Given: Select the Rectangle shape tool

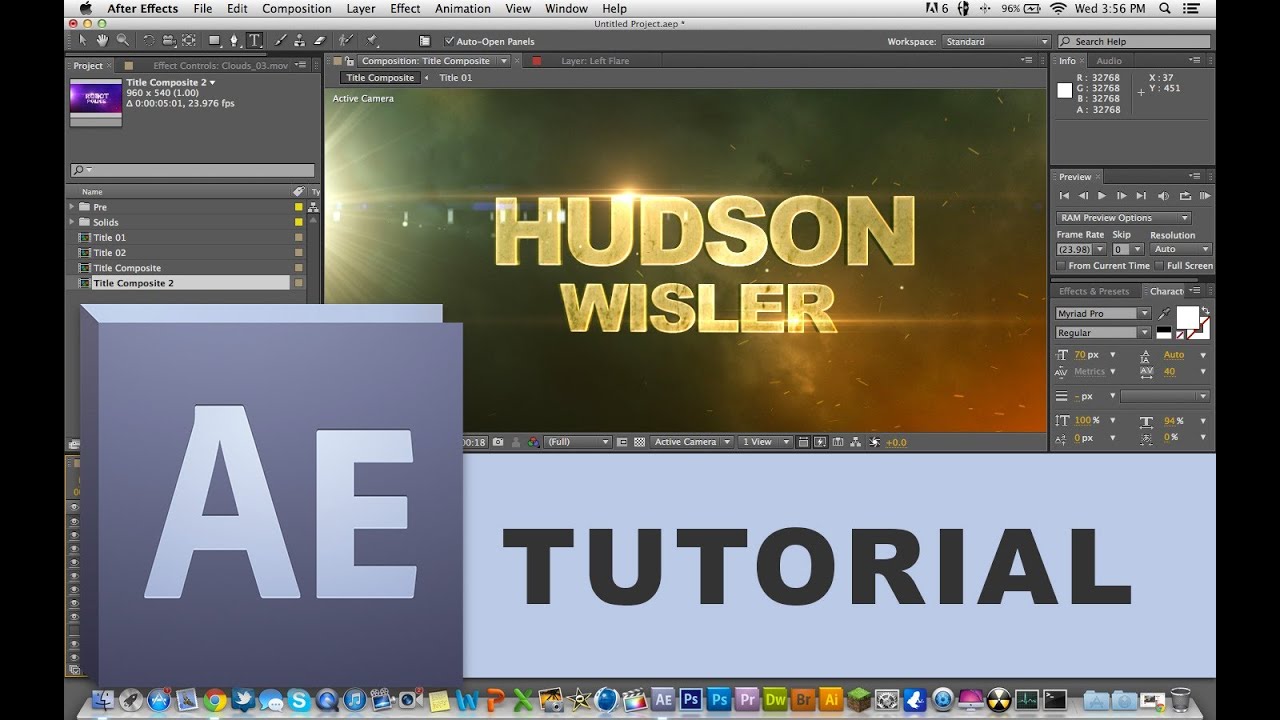Looking at the screenshot, I should pos(214,41).
